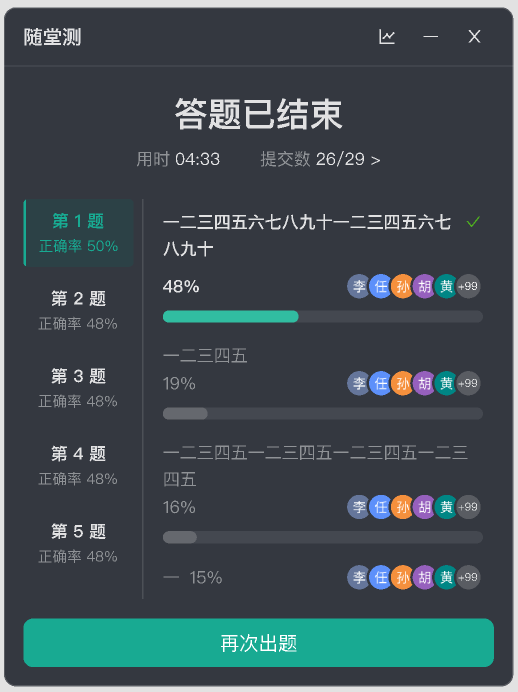Screen dimensions: 518x692
Task: Click 胡 avatar in the 15% option
Action: click(x=424, y=577)
